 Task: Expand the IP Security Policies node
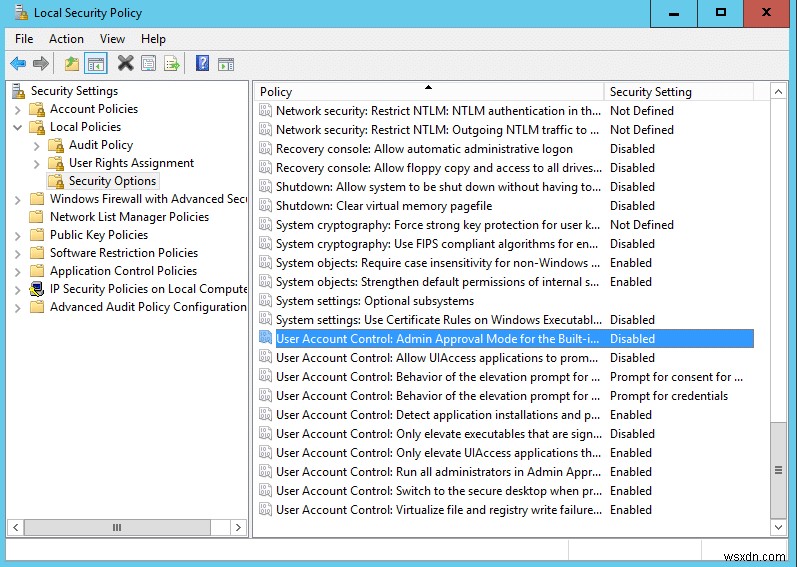point(17,290)
